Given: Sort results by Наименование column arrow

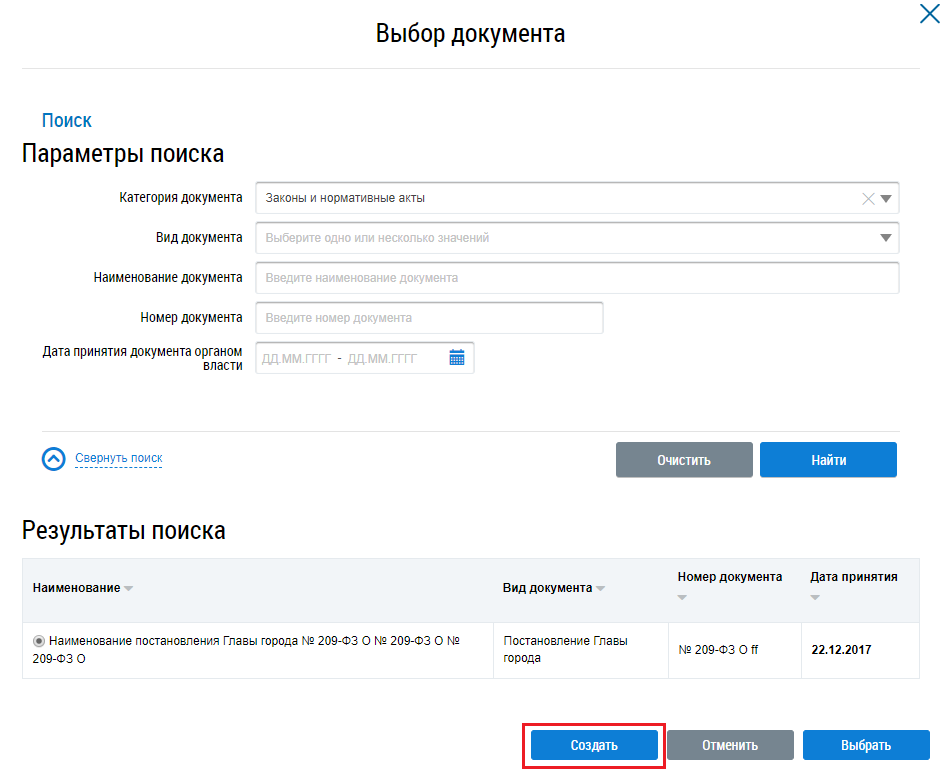Looking at the screenshot, I should [x=128, y=589].
